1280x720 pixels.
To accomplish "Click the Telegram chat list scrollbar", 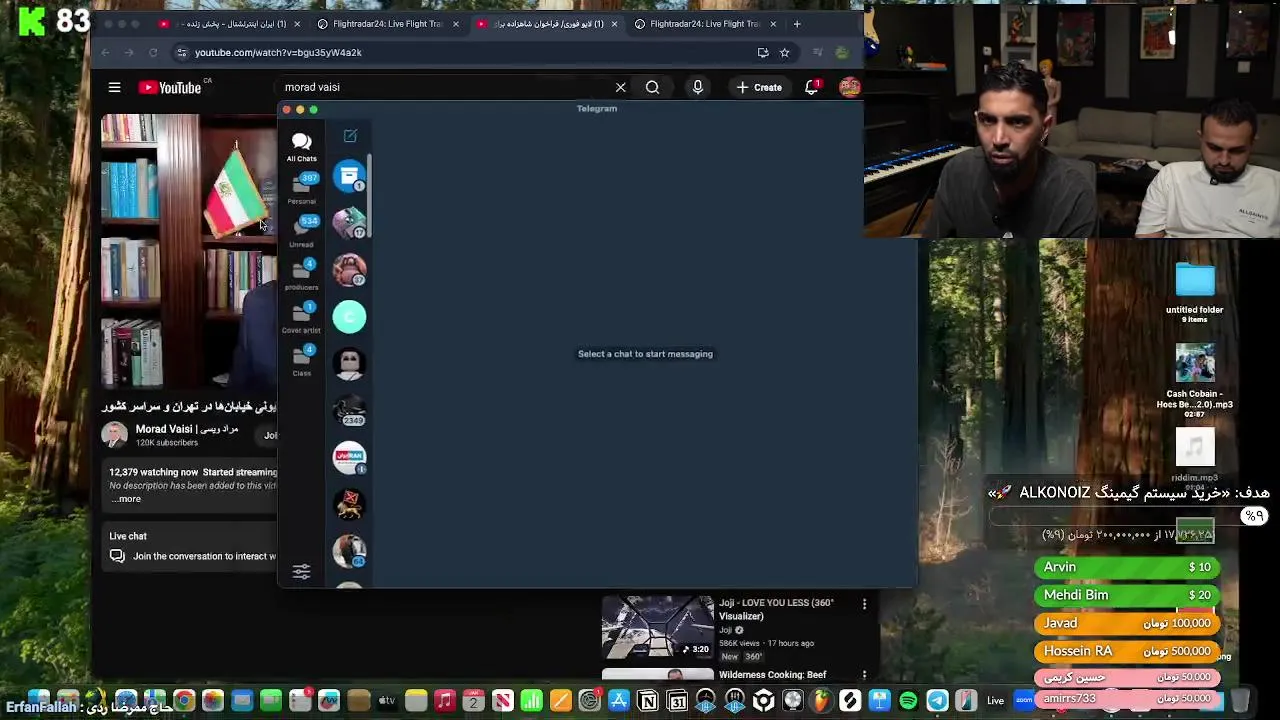I will coord(370,196).
